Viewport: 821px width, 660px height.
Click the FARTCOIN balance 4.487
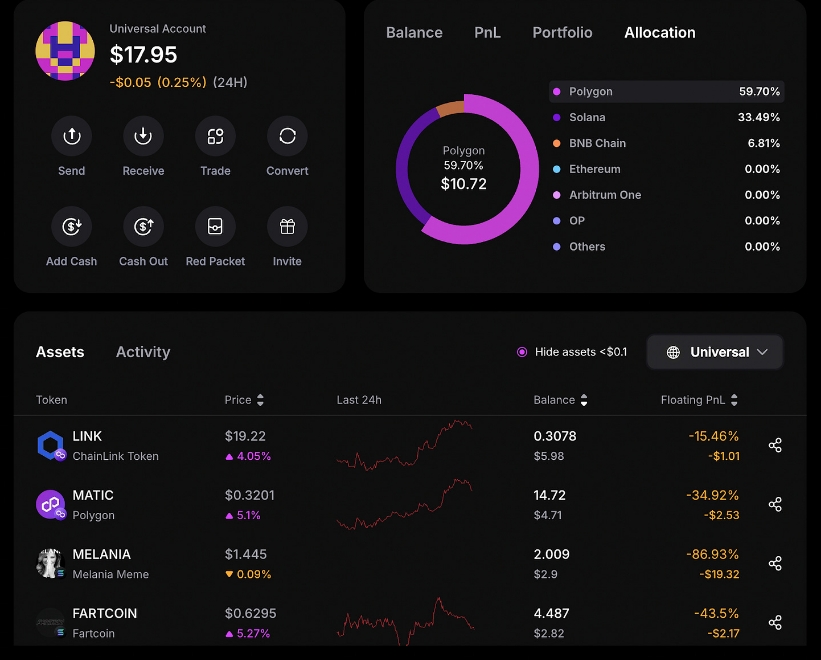551,613
